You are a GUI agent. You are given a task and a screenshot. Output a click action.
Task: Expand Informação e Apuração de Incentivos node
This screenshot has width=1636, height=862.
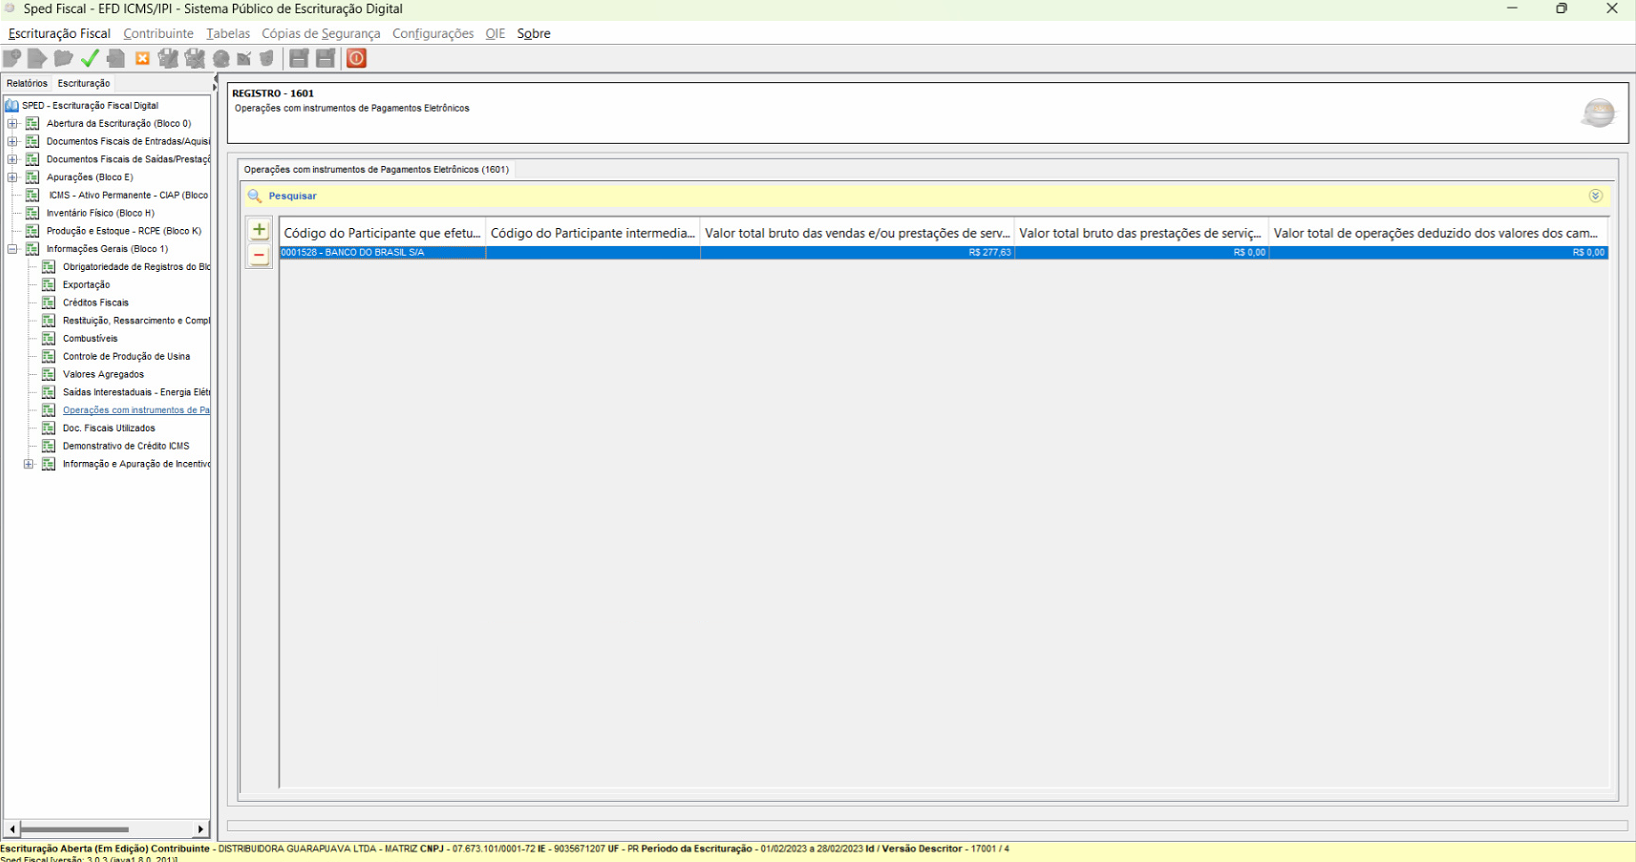[28, 464]
